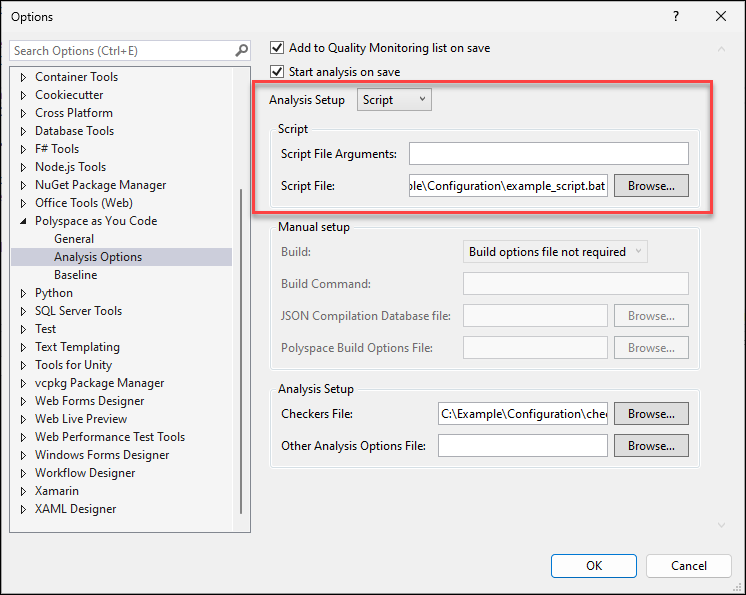Click the Script File Arguments field
Screen dimensions: 746x595
tap(548, 153)
